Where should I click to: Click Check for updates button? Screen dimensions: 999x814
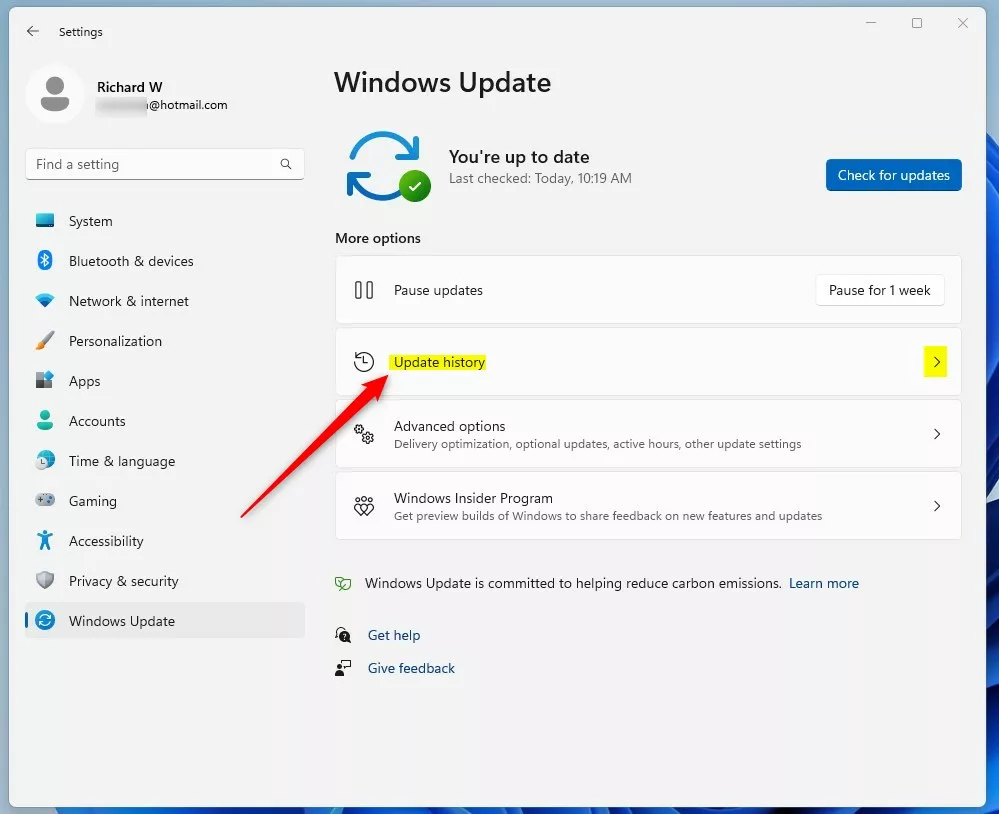point(894,175)
